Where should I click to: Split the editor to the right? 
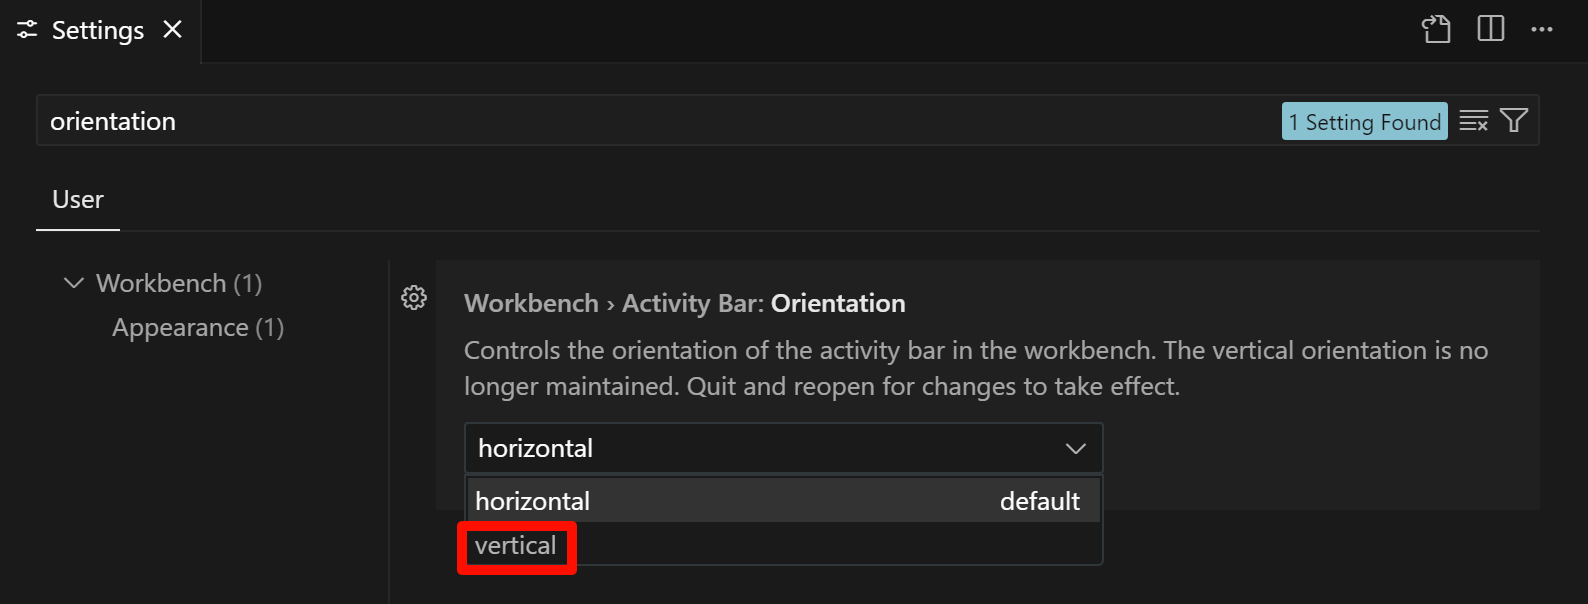tap(1490, 29)
